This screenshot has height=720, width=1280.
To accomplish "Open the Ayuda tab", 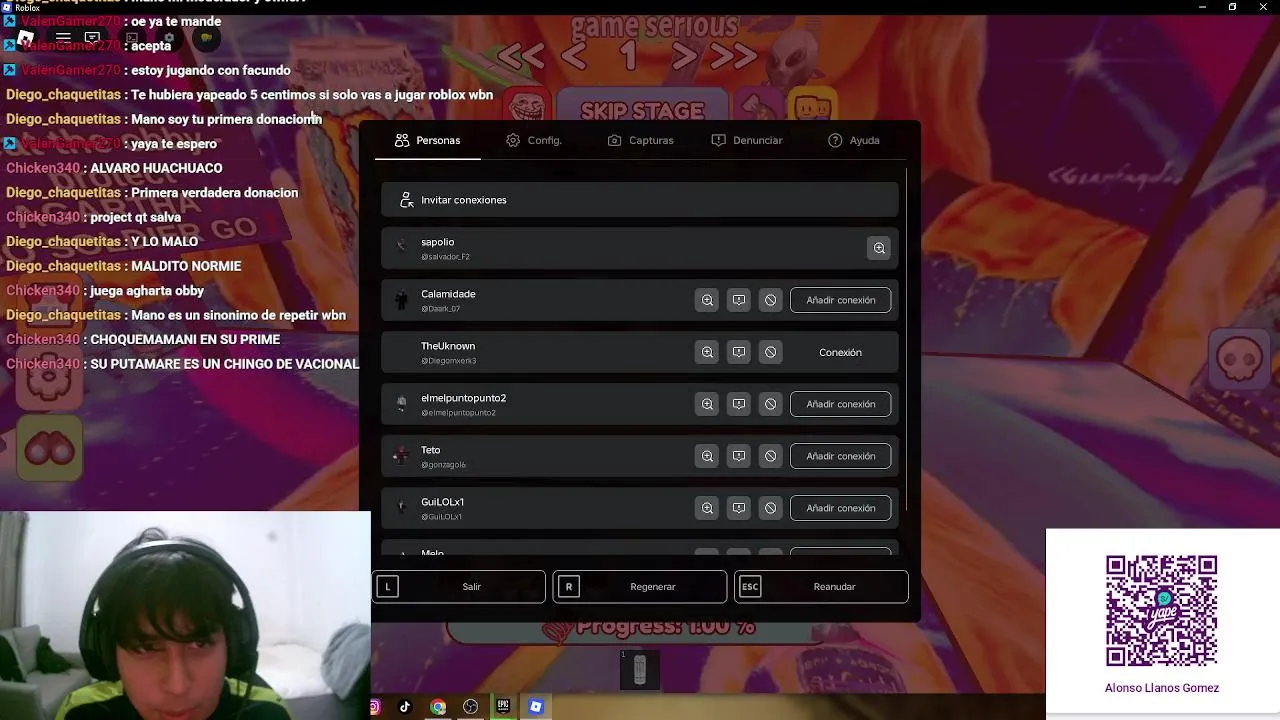I will (854, 140).
